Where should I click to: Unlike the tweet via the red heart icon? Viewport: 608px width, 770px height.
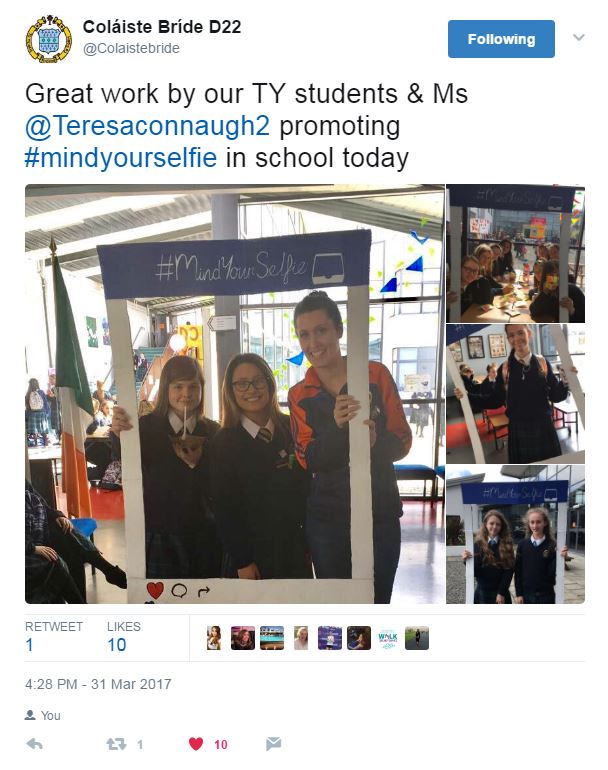coord(196,744)
